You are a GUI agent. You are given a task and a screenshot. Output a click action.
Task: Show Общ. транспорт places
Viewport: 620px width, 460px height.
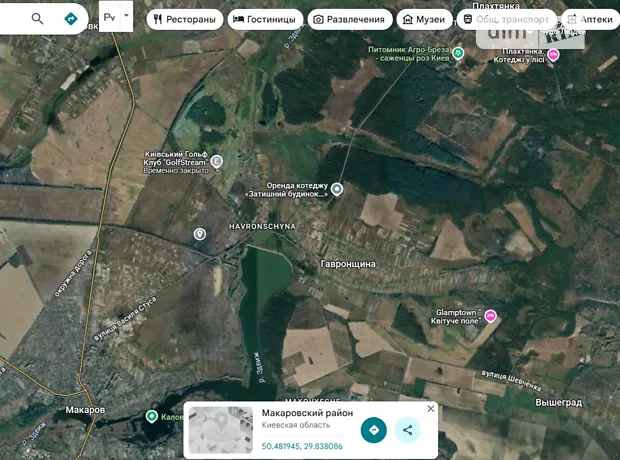tap(505, 19)
